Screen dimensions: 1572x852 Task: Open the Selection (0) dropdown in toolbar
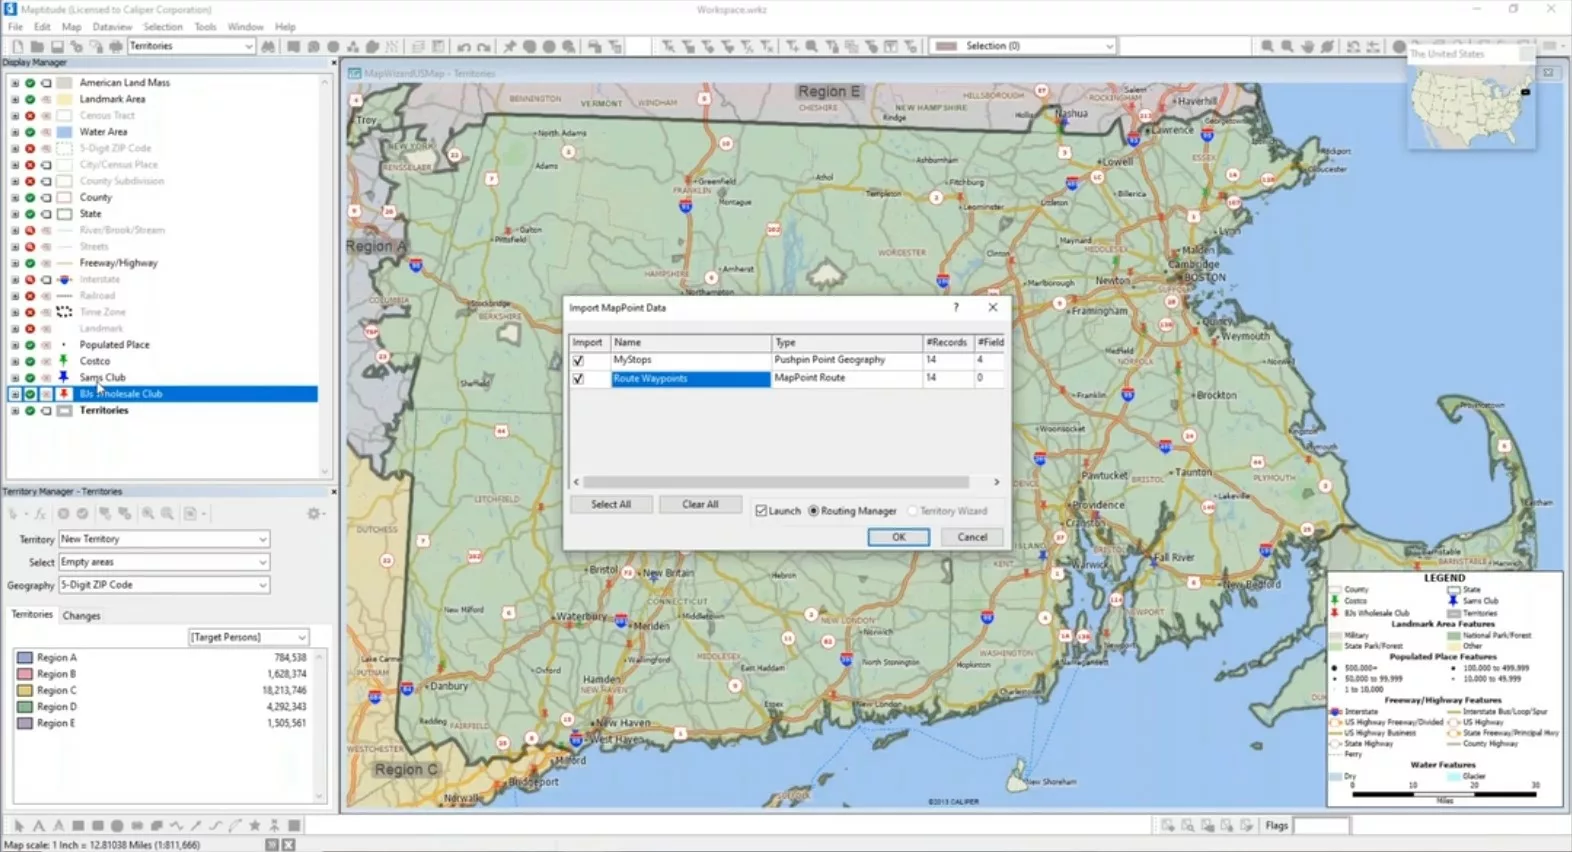(1108, 46)
